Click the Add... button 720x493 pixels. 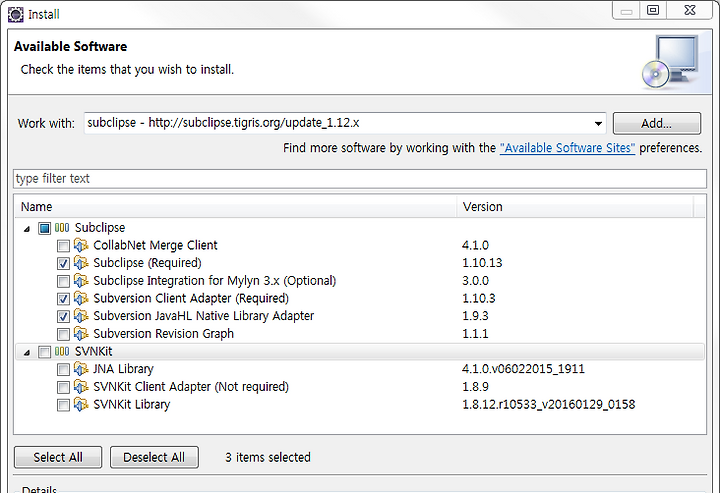tap(657, 123)
